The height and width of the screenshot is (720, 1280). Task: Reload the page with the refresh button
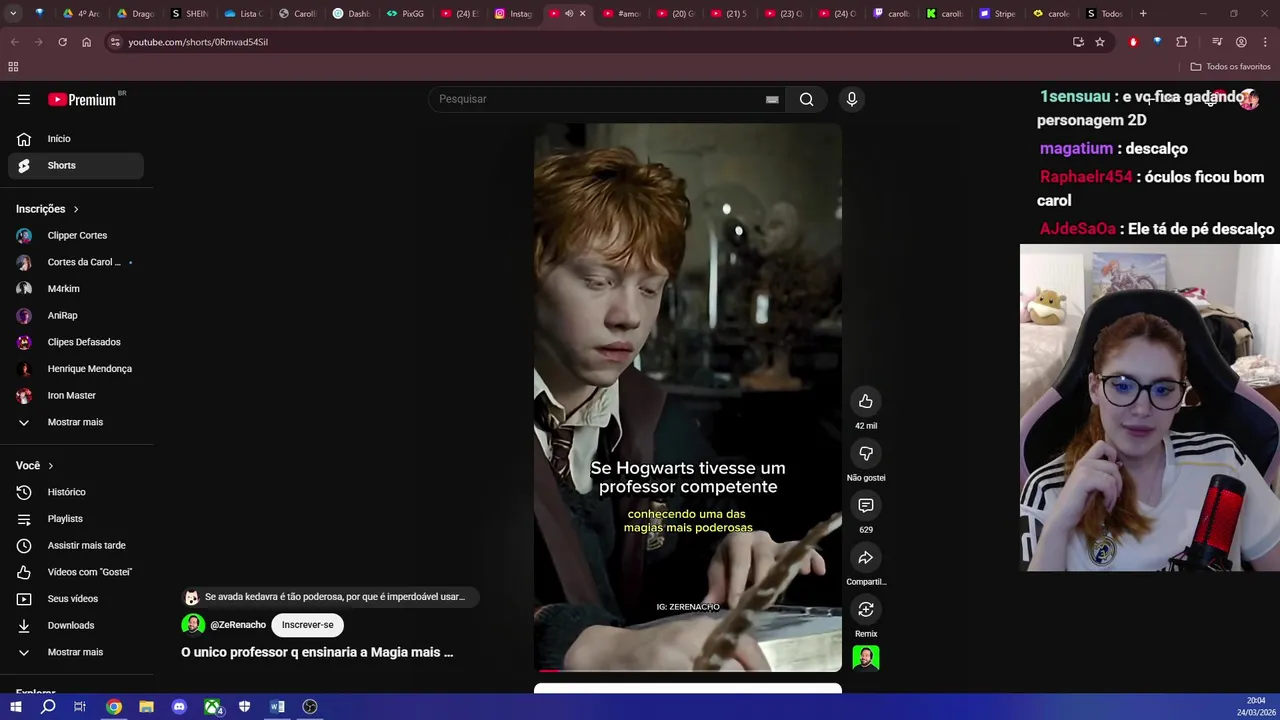(x=62, y=42)
